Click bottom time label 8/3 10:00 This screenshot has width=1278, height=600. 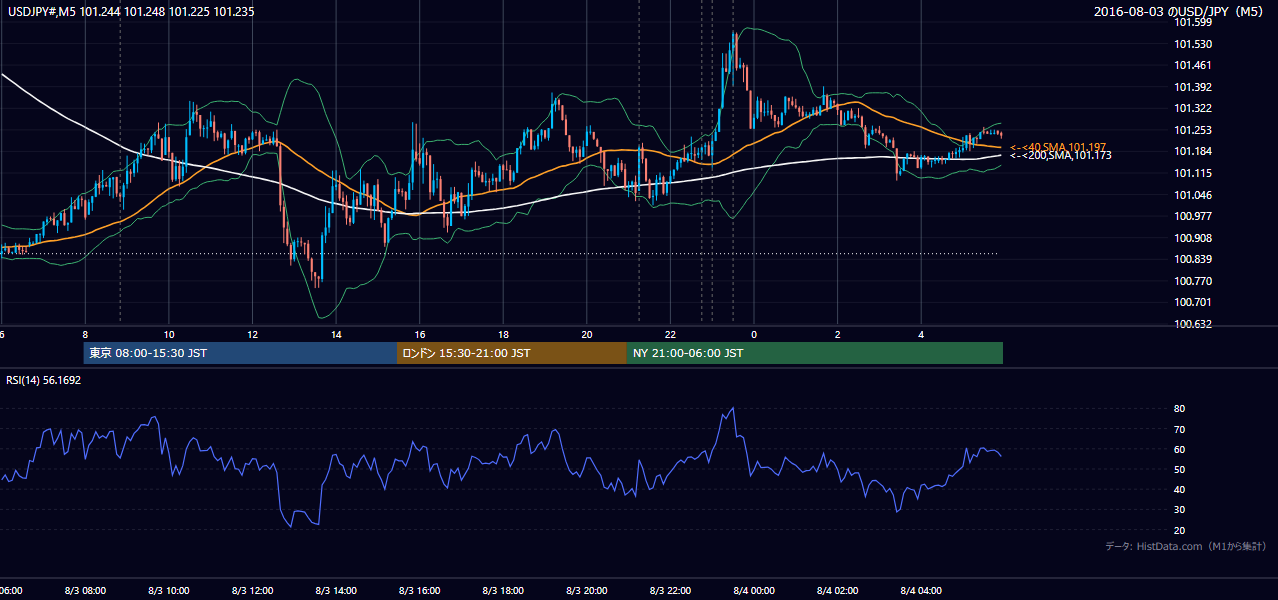pos(168,591)
